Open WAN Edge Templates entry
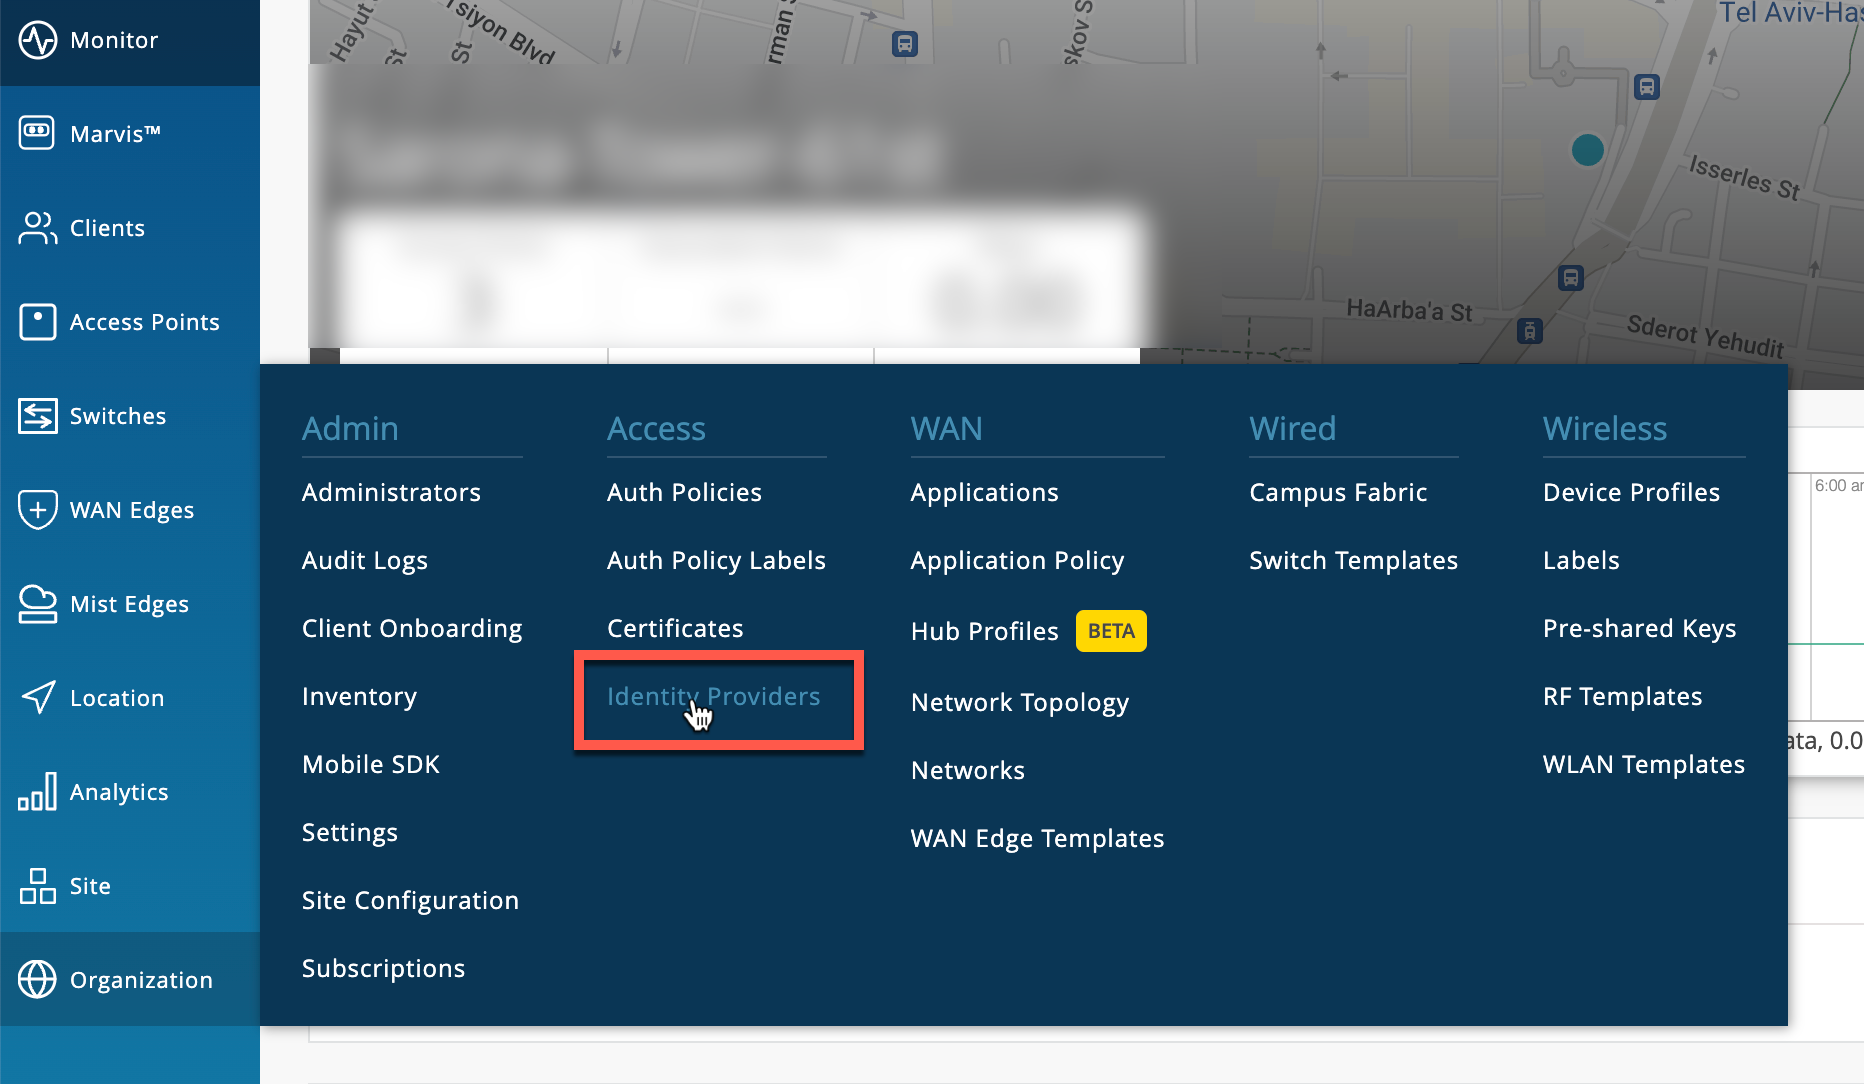This screenshot has height=1084, width=1864. [x=1037, y=839]
